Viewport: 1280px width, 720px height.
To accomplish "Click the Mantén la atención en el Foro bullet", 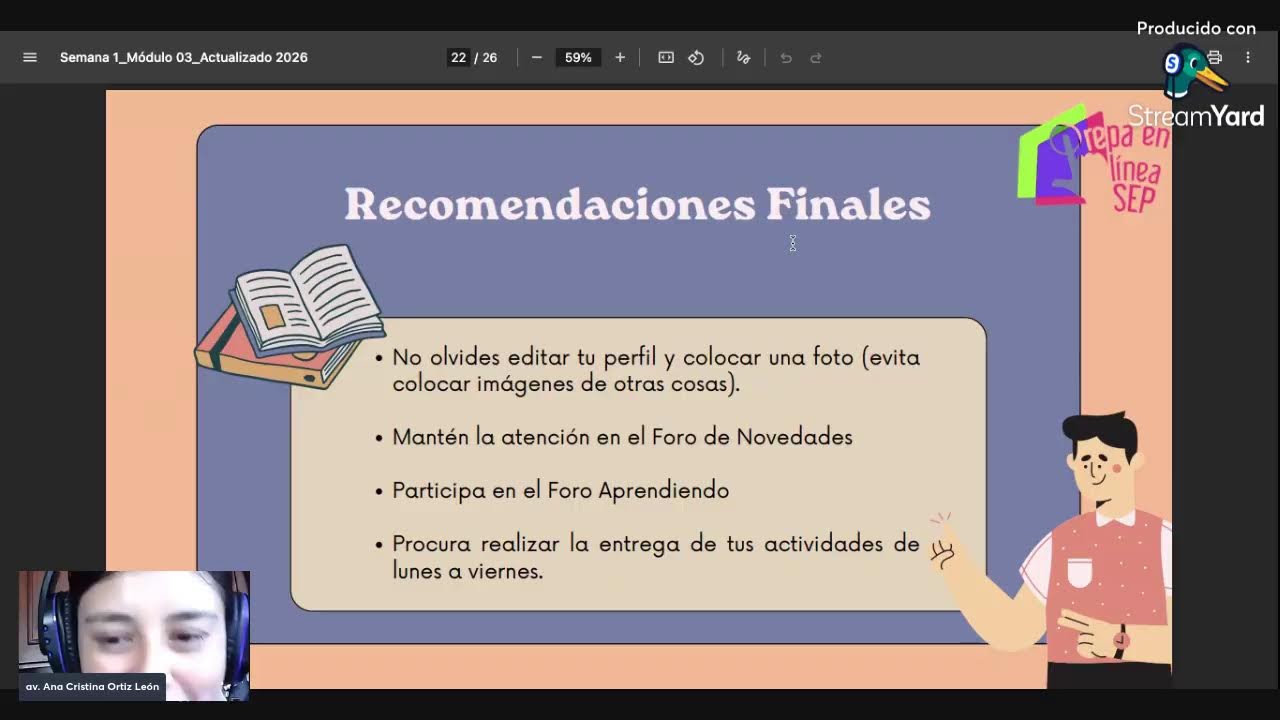I will coord(614,437).
